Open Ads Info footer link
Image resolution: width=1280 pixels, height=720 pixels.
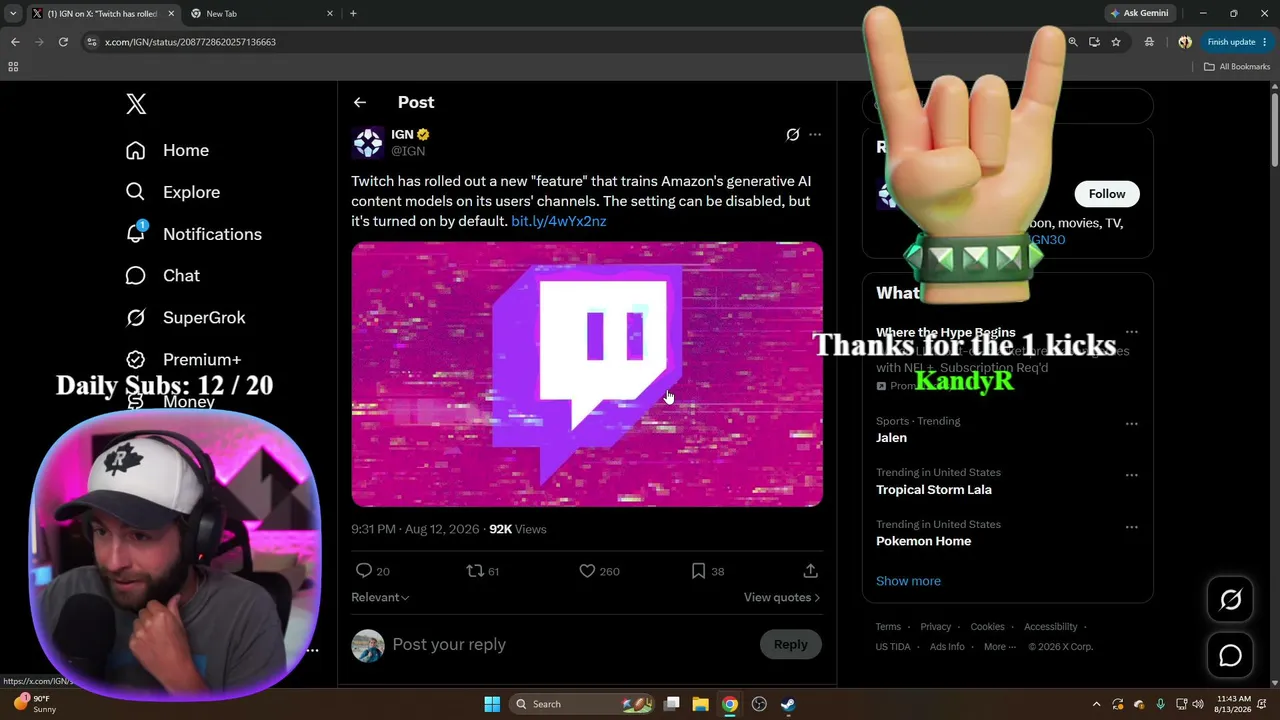(x=947, y=647)
